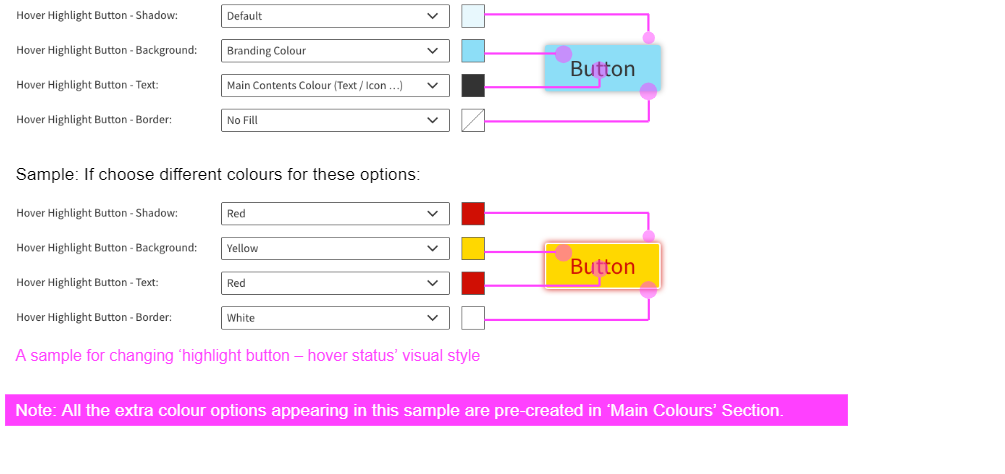Open the Shadow dropdown set to Red
Screen dimensions: 1005x474
point(335,214)
